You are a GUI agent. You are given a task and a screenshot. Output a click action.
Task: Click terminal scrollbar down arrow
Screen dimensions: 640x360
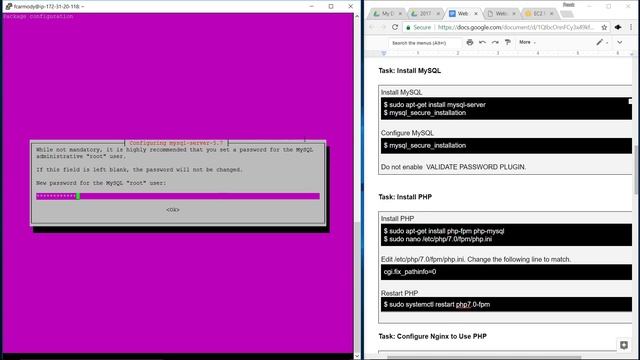coord(357,356)
